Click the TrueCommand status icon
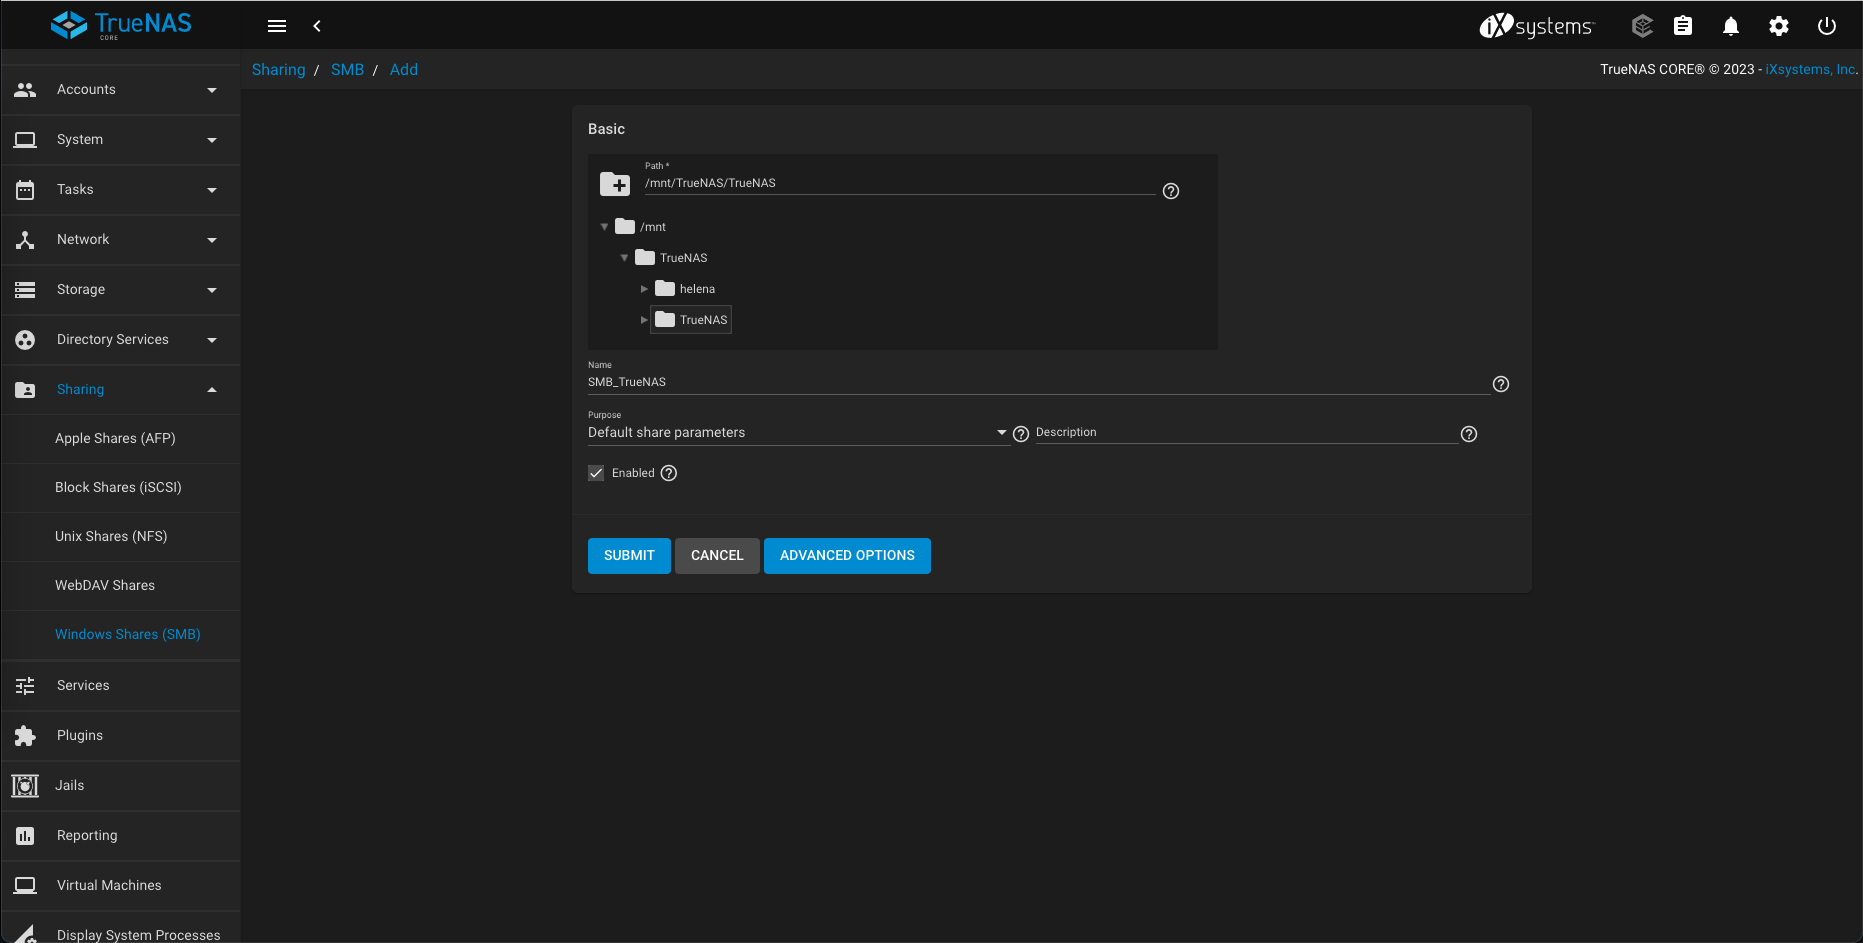1863x943 pixels. pyautogui.click(x=1642, y=26)
